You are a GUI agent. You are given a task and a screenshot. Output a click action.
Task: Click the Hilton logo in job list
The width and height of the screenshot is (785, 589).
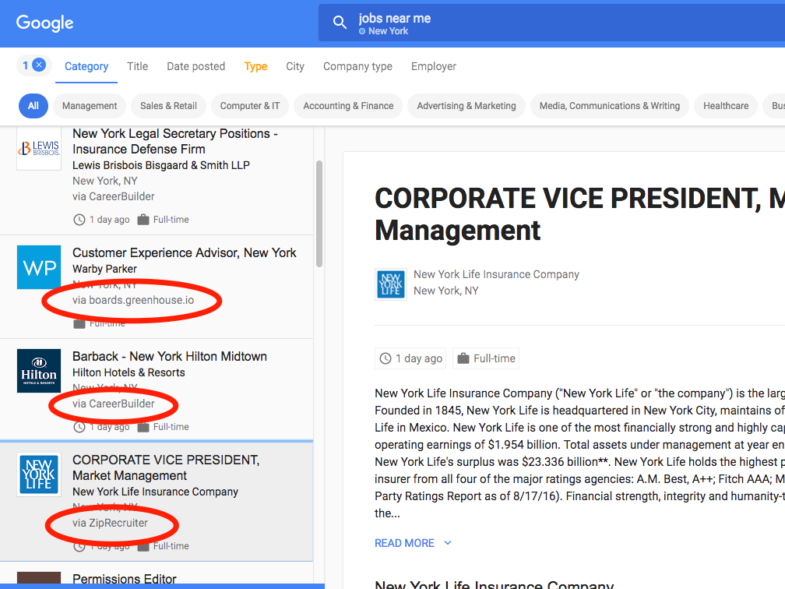[39, 371]
